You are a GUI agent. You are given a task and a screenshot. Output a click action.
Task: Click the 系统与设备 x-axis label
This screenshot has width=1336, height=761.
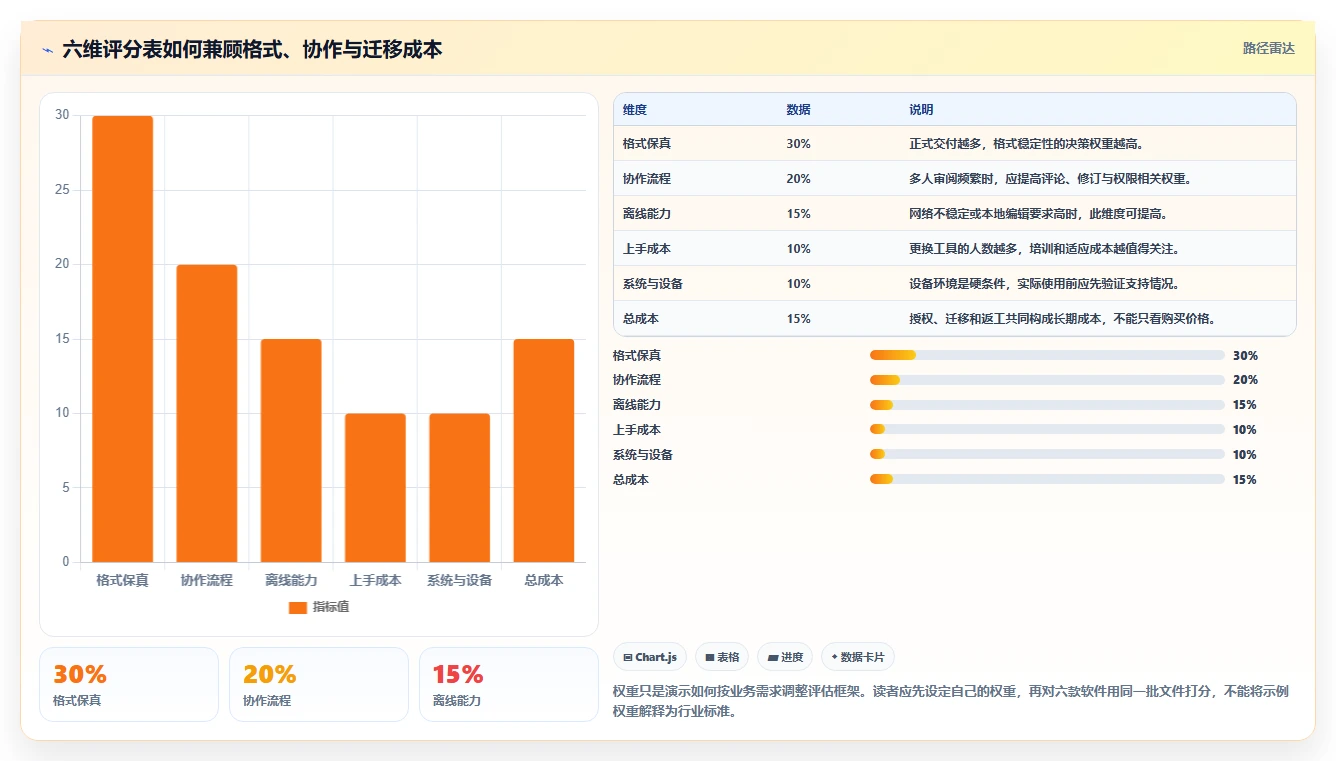click(x=459, y=580)
